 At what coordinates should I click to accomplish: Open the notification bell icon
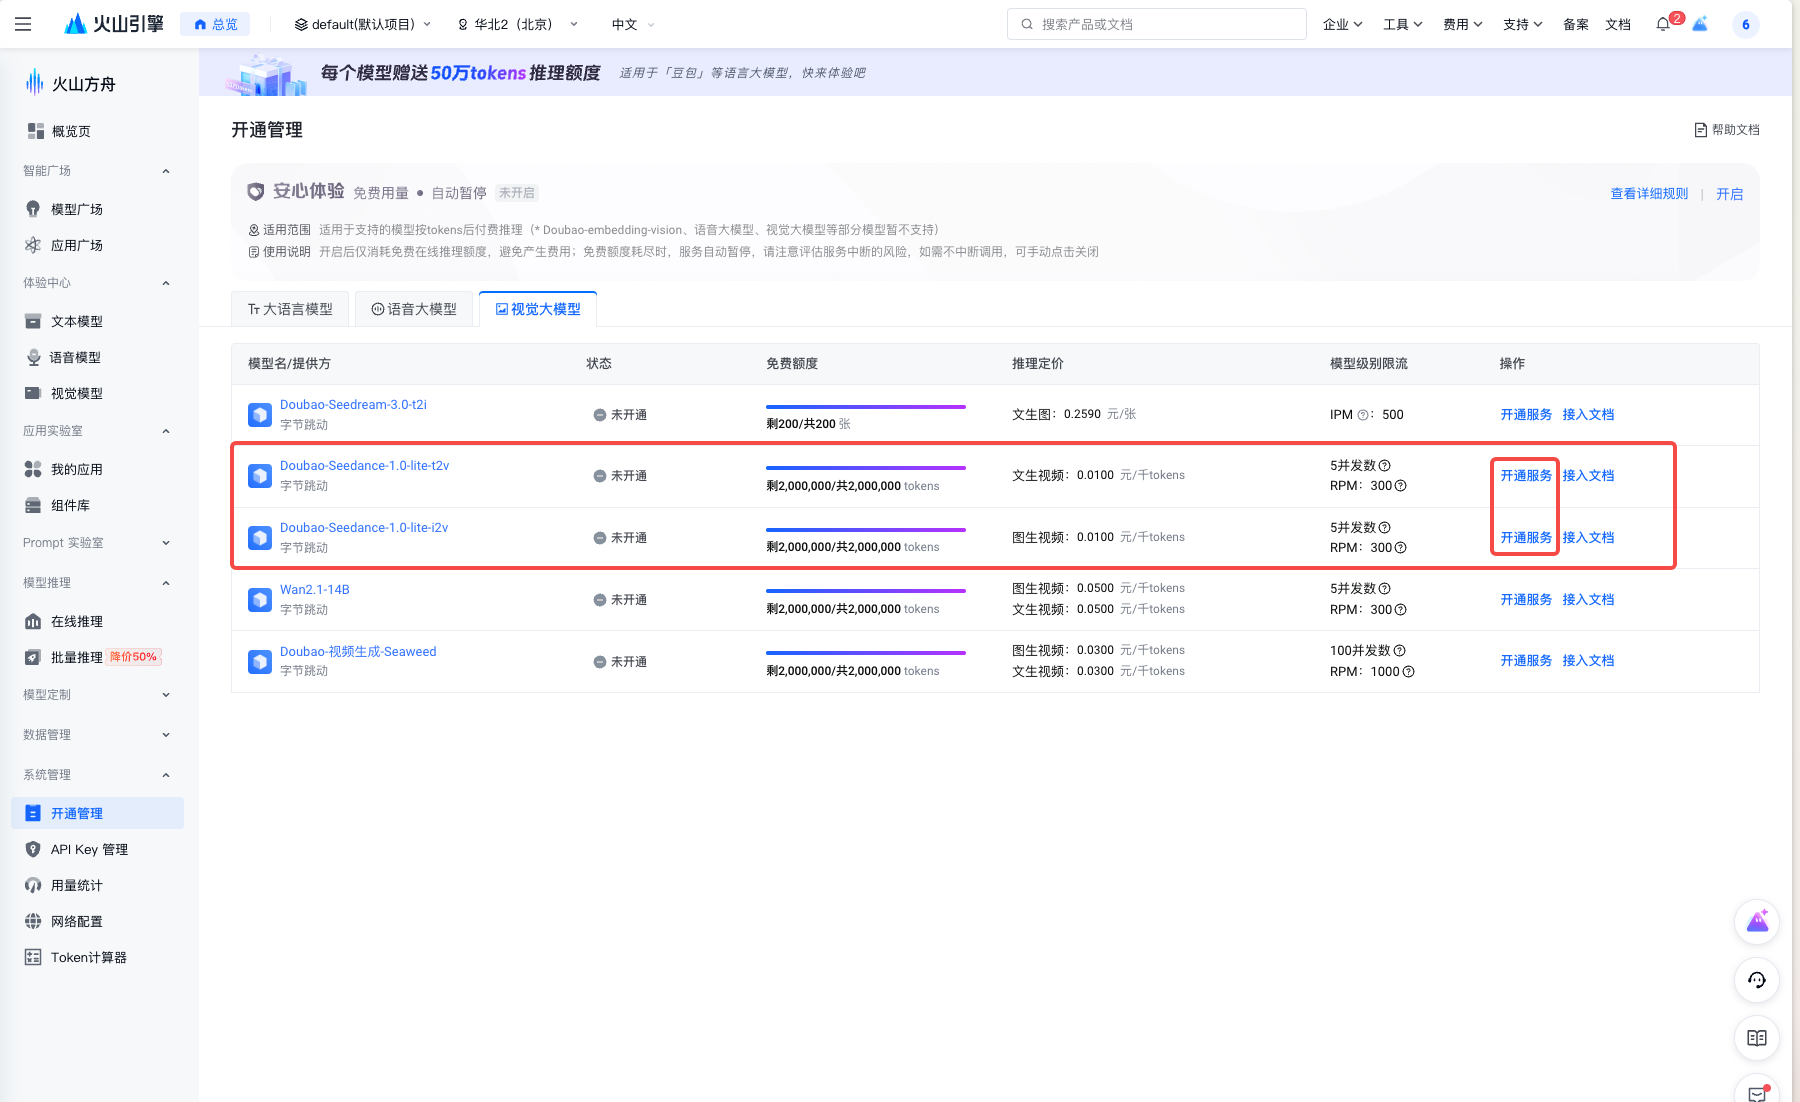click(x=1663, y=24)
